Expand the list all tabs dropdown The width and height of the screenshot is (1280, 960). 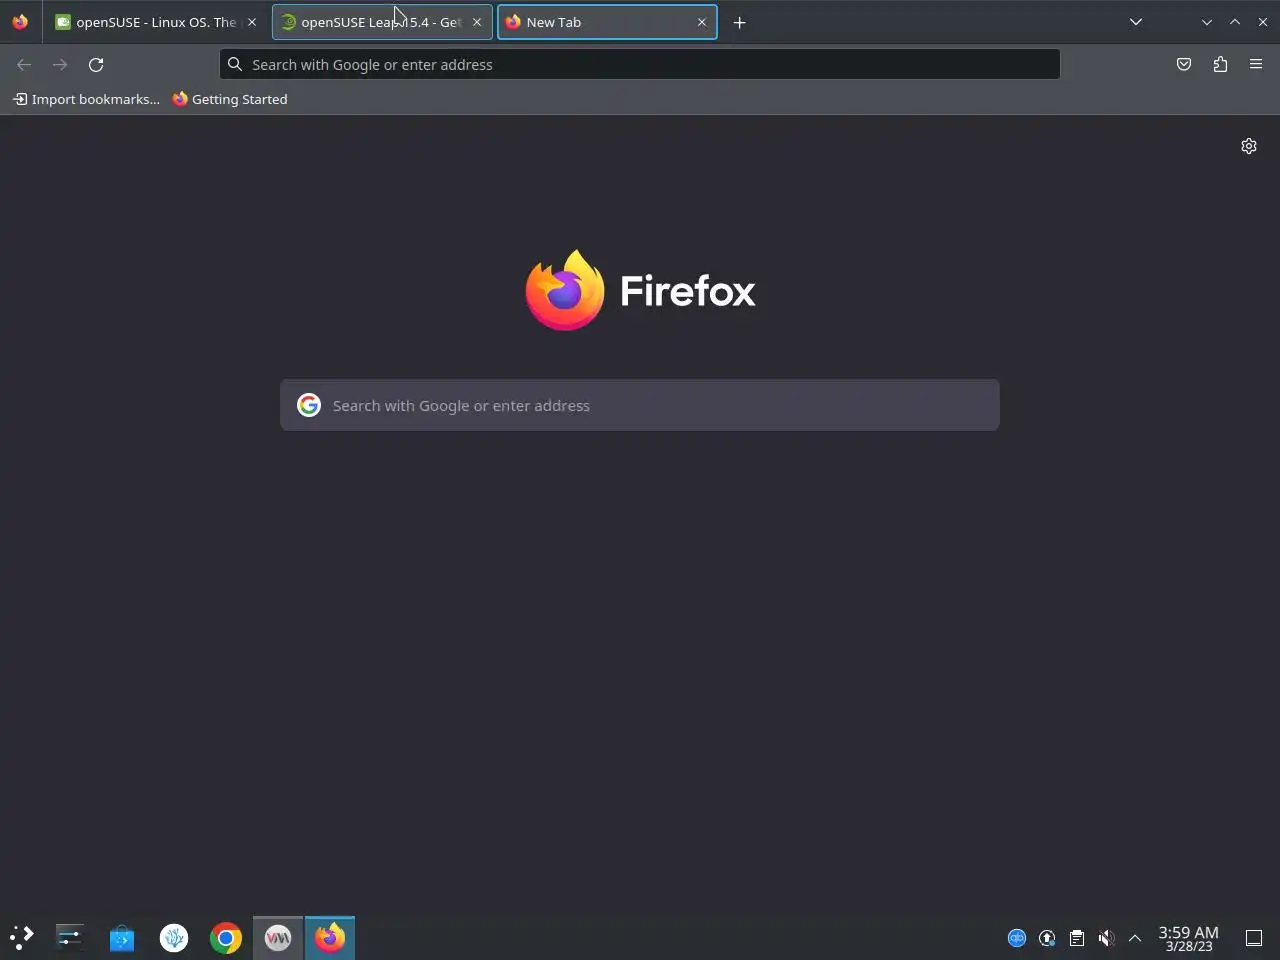pos(1136,22)
